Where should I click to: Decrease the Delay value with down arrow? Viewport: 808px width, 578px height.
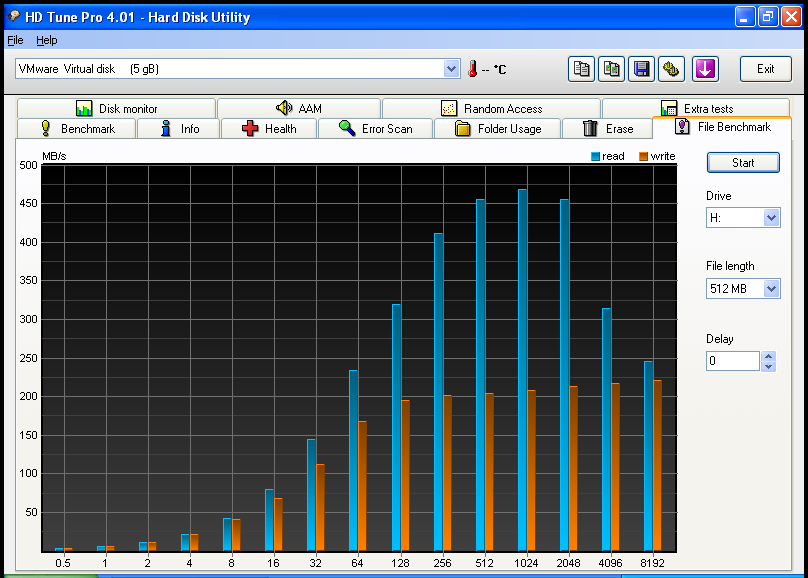coord(768,366)
